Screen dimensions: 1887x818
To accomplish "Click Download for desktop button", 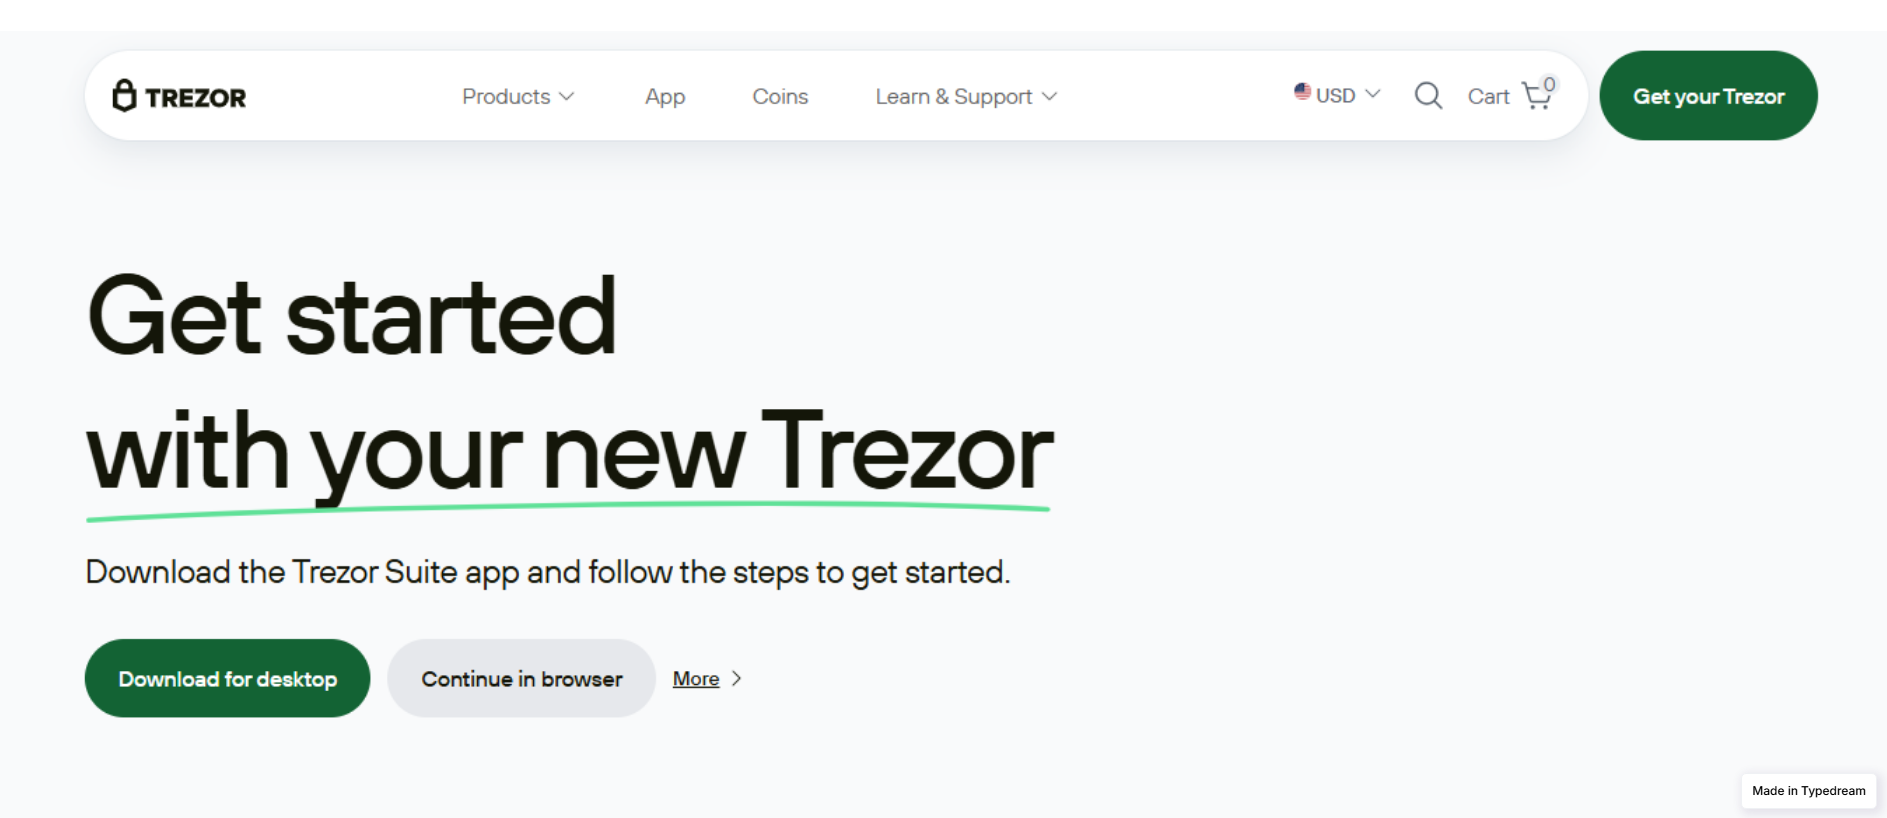I will pyautogui.click(x=227, y=678).
